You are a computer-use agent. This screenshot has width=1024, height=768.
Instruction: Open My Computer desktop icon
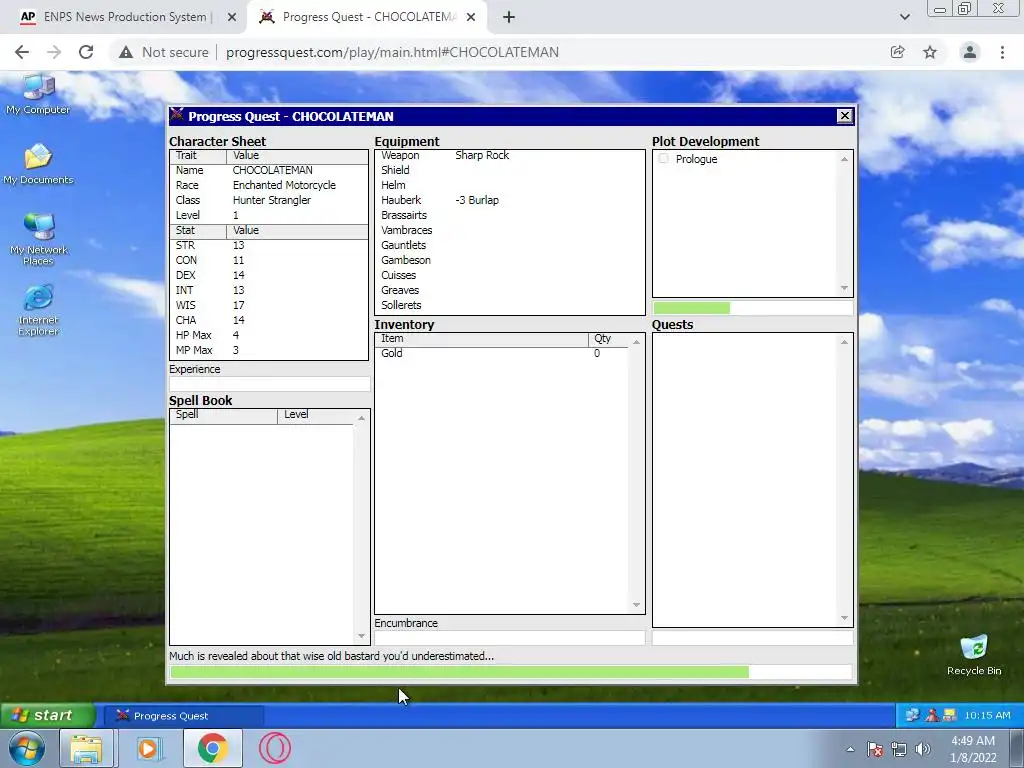(38, 95)
